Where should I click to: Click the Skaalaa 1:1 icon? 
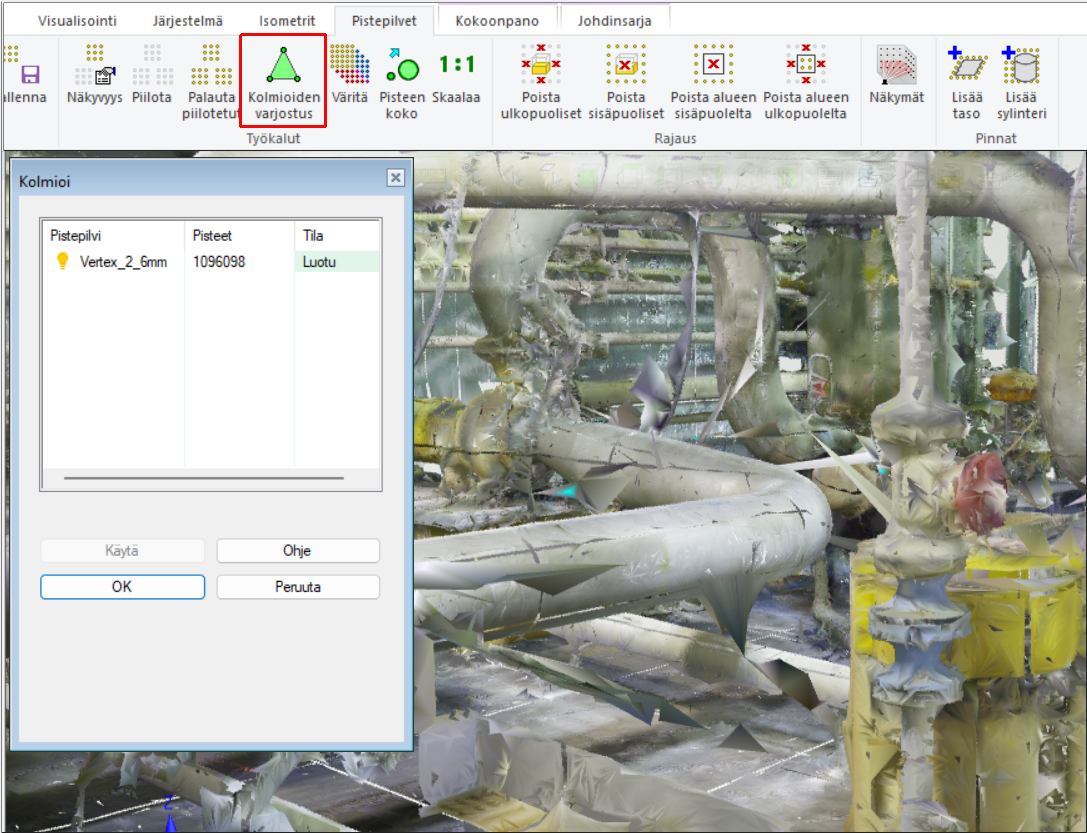pyautogui.click(x=457, y=66)
